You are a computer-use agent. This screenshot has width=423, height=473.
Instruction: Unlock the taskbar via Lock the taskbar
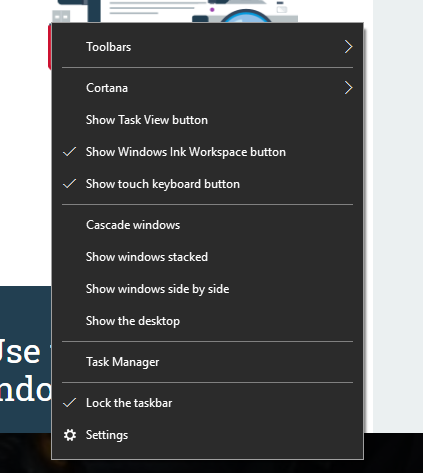[x=207, y=403]
